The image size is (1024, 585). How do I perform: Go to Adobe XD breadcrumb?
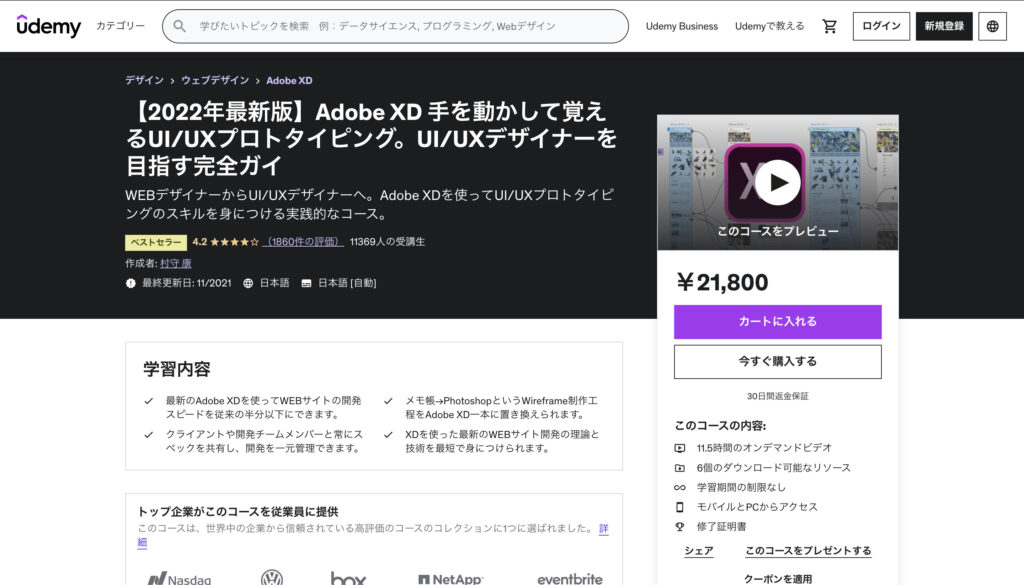click(289, 80)
